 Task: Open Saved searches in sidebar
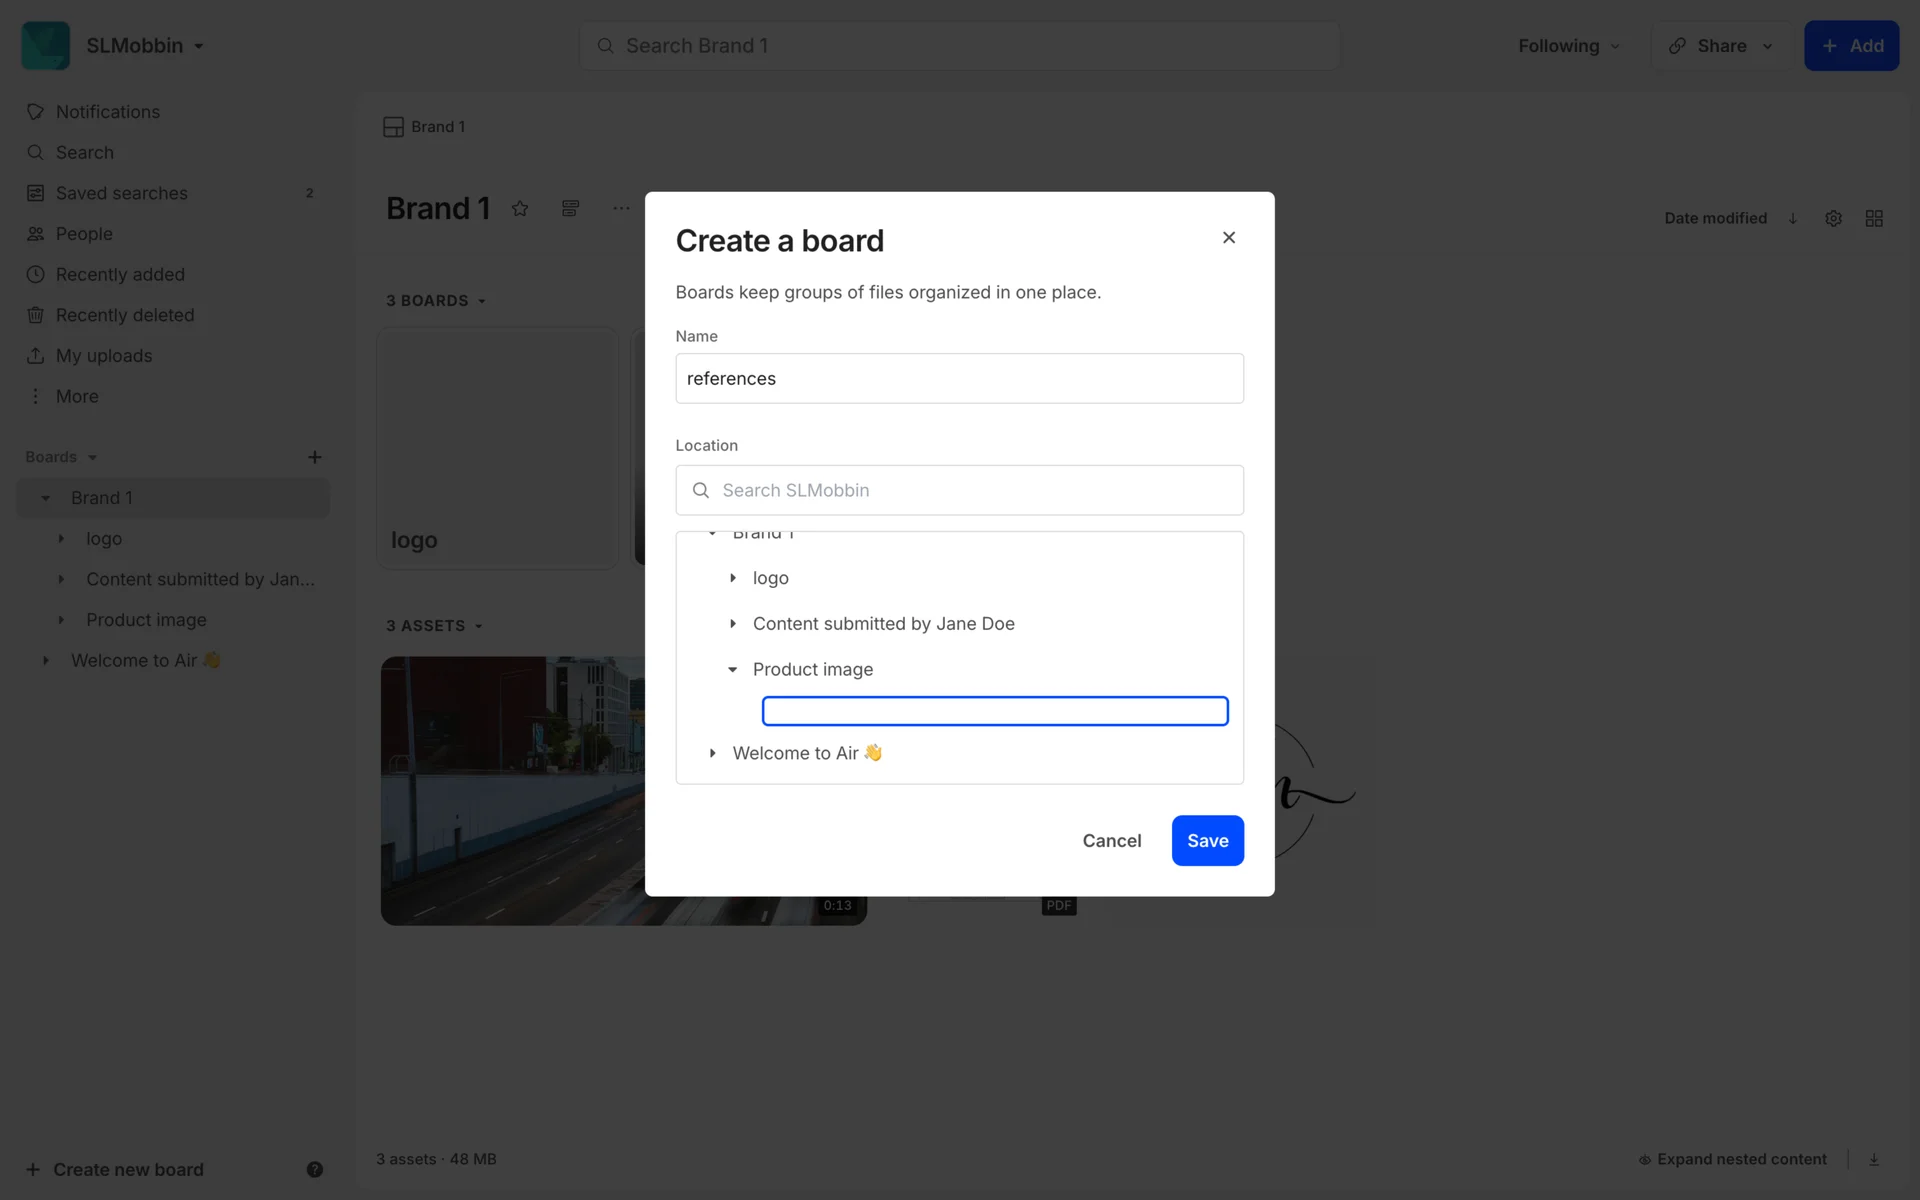pyautogui.click(x=121, y=193)
